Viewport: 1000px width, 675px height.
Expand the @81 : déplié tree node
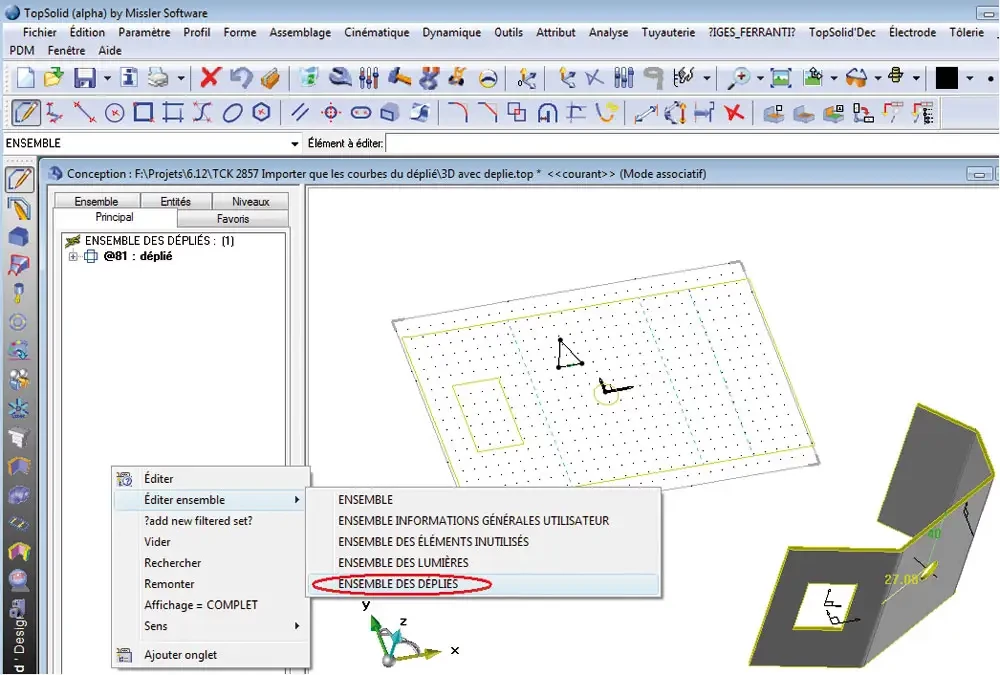[x=73, y=256]
